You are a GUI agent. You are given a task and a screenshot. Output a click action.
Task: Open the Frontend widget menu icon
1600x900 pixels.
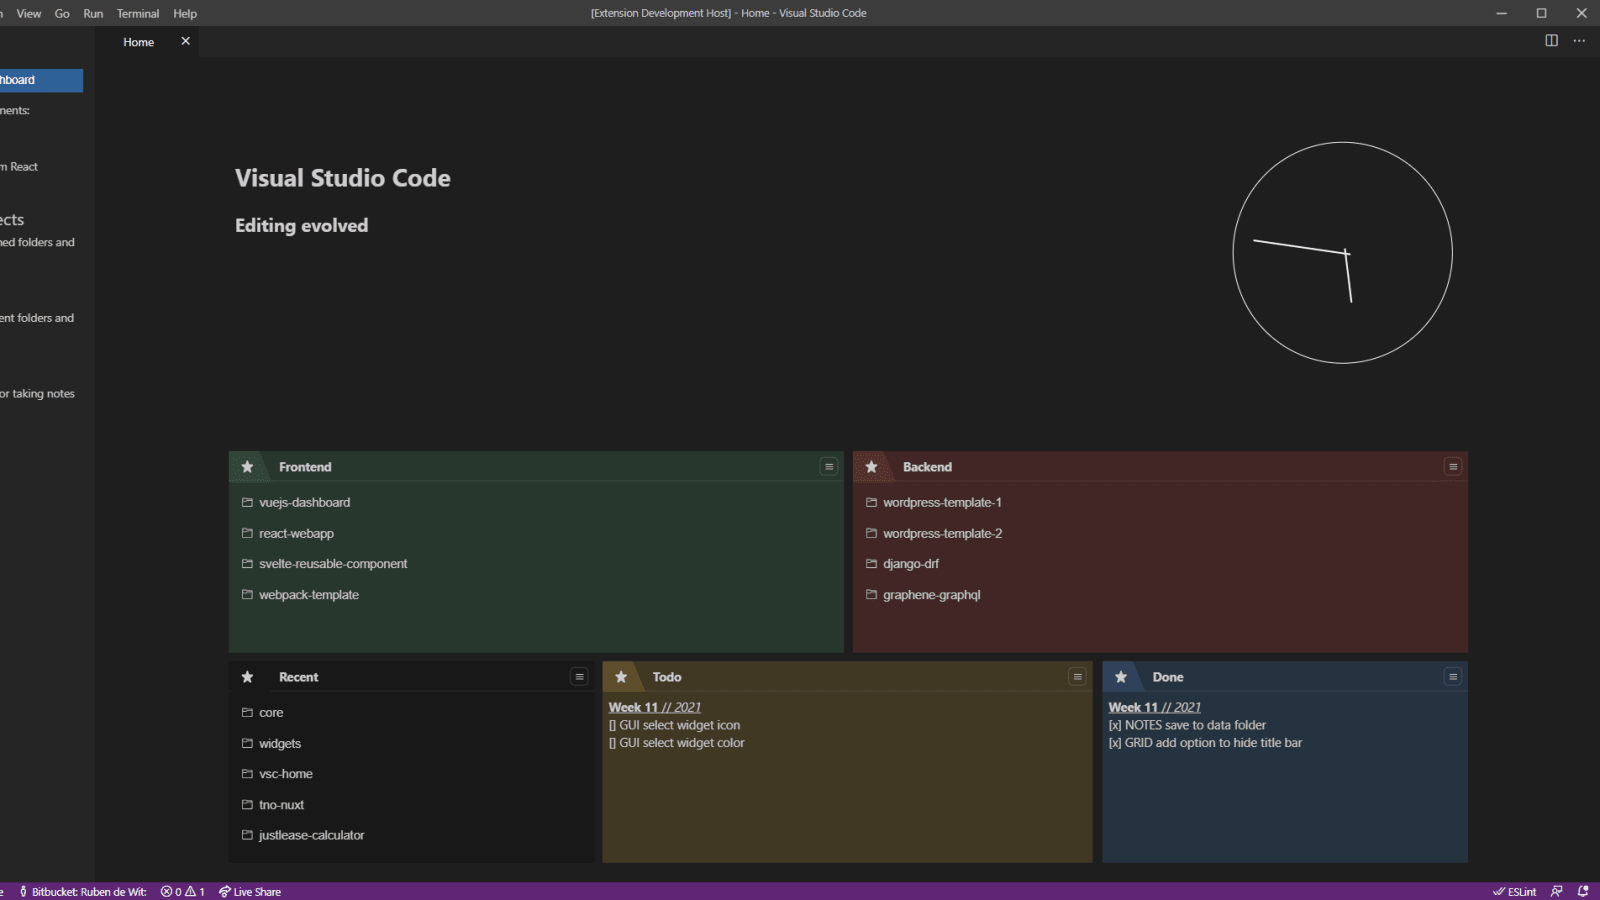coord(829,467)
